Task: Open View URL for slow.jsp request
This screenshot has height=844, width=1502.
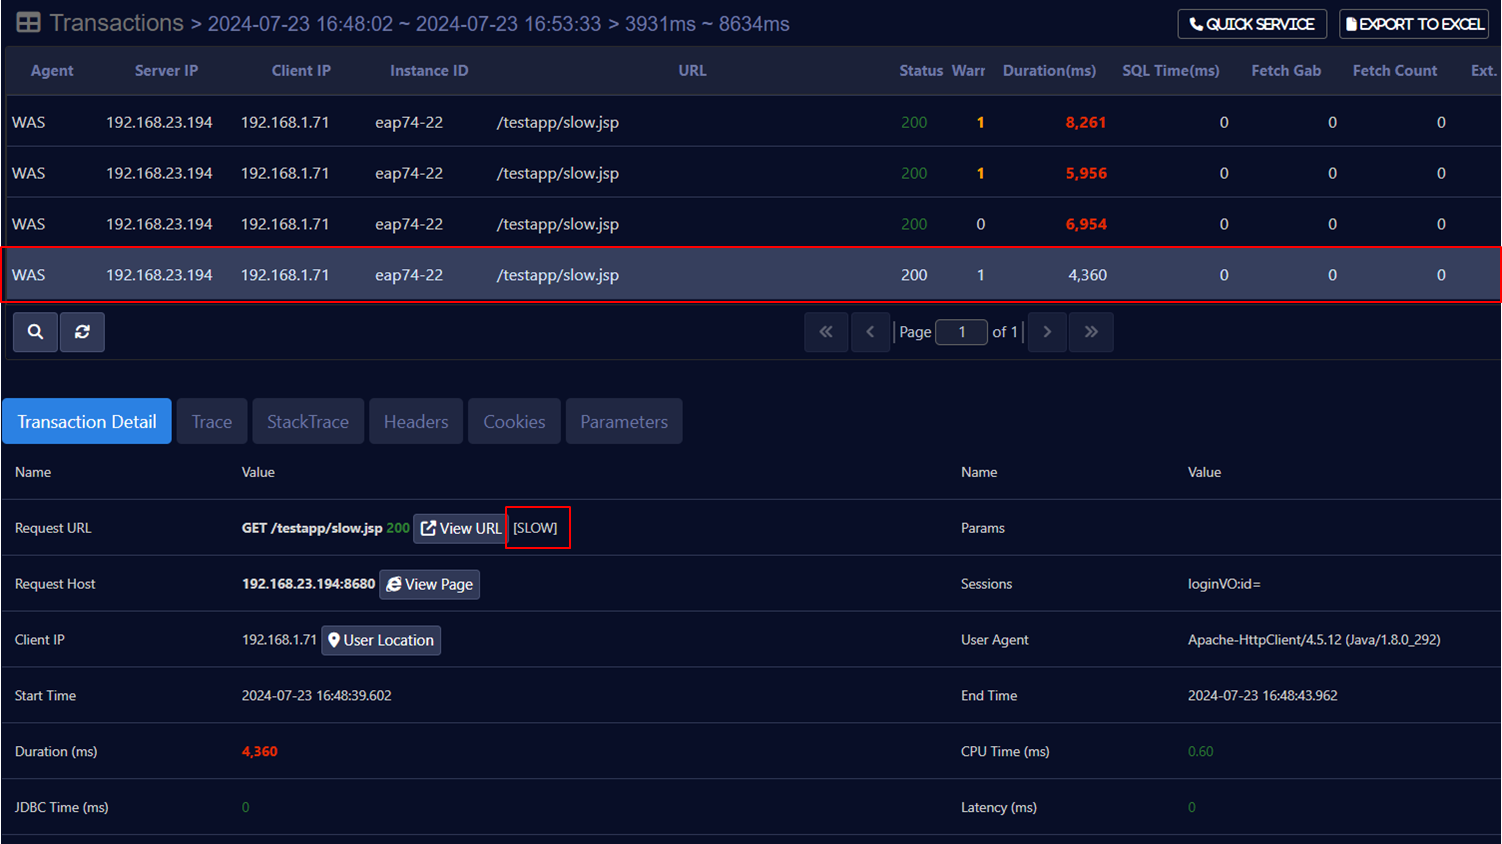Action: coord(460,528)
